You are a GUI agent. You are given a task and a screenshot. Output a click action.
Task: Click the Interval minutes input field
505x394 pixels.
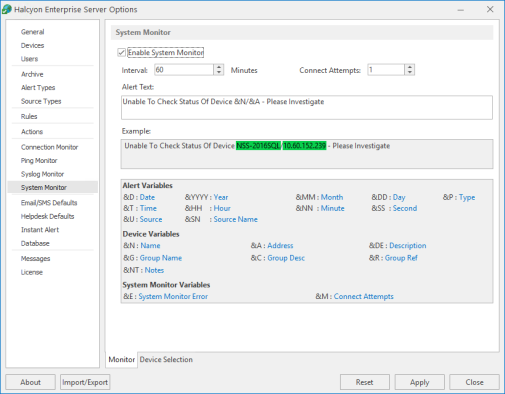(184, 70)
